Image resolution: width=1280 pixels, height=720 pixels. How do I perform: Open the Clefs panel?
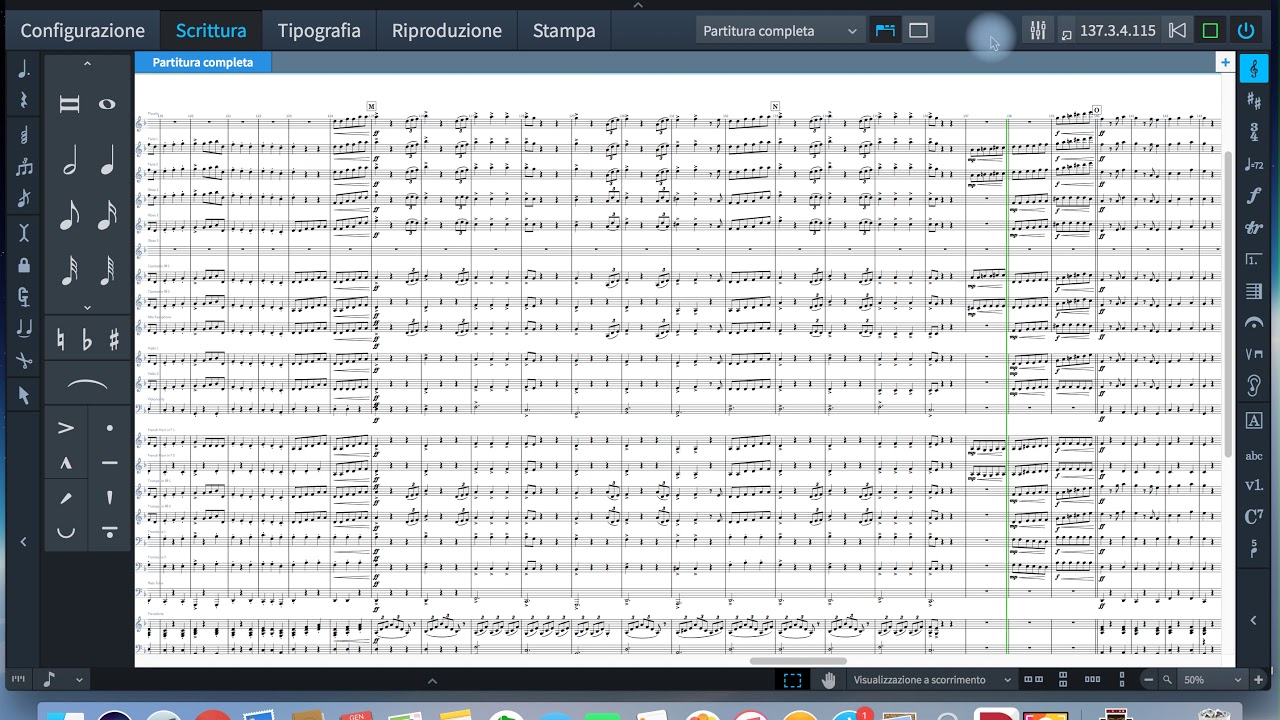pos(1254,69)
